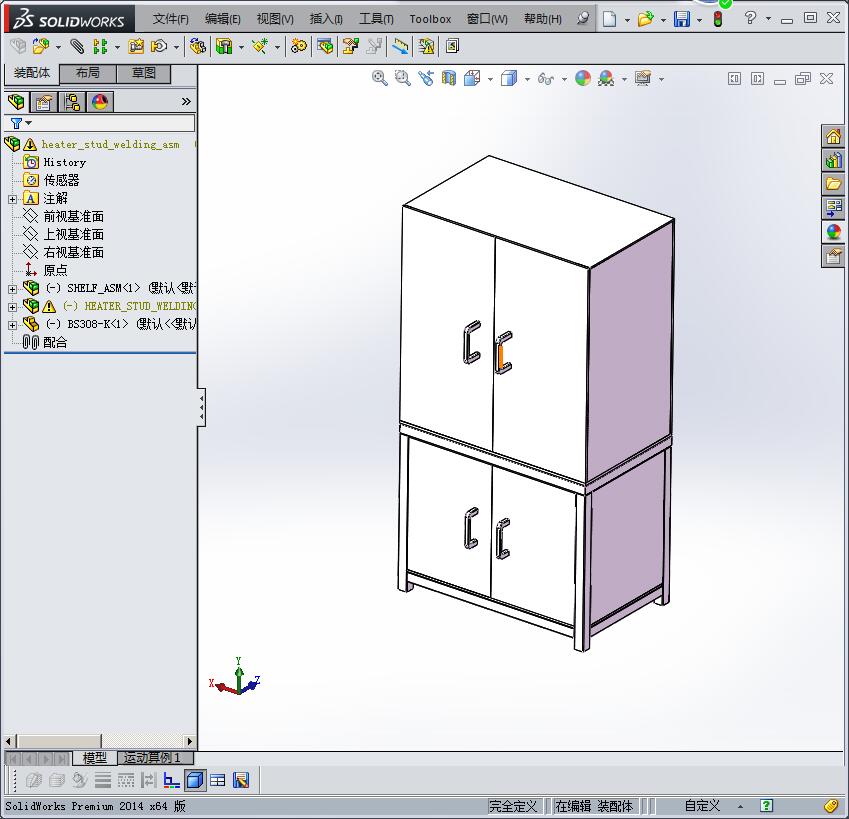Image resolution: width=849 pixels, height=819 pixels.
Task: Open the DisplayManager tab icon
Action: [100, 102]
